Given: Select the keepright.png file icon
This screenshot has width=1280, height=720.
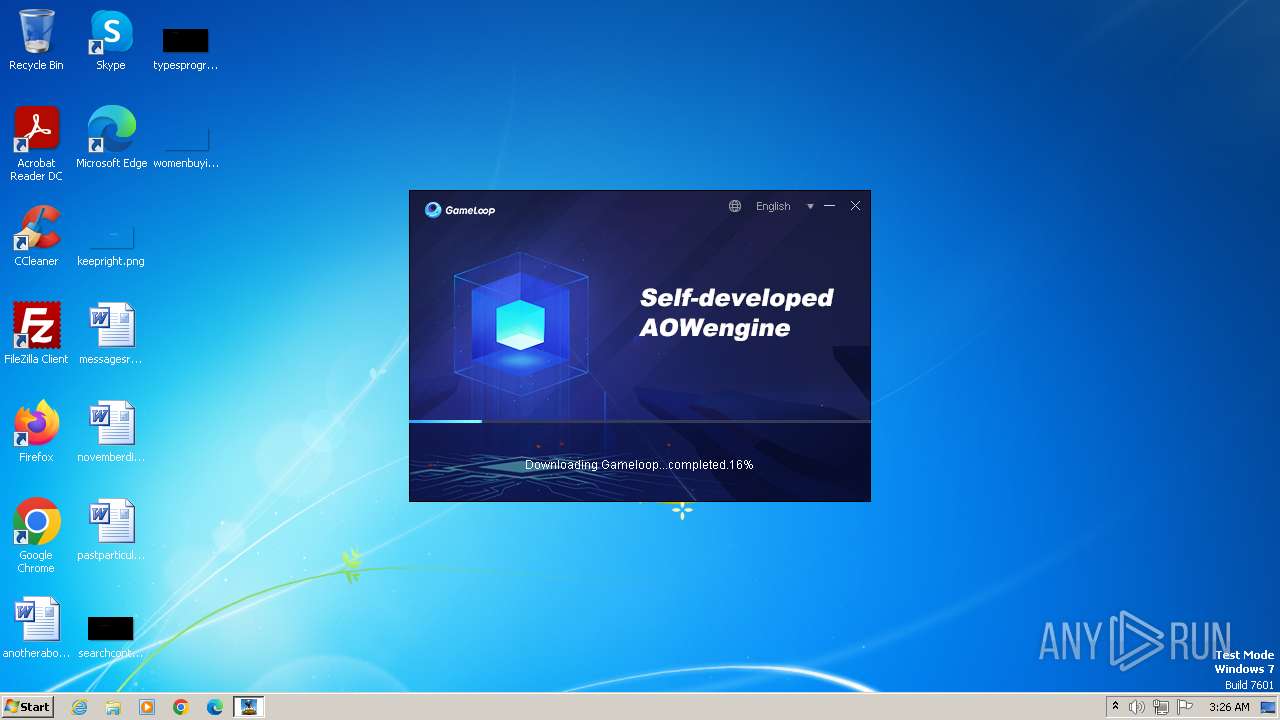Looking at the screenshot, I should 111,244.
